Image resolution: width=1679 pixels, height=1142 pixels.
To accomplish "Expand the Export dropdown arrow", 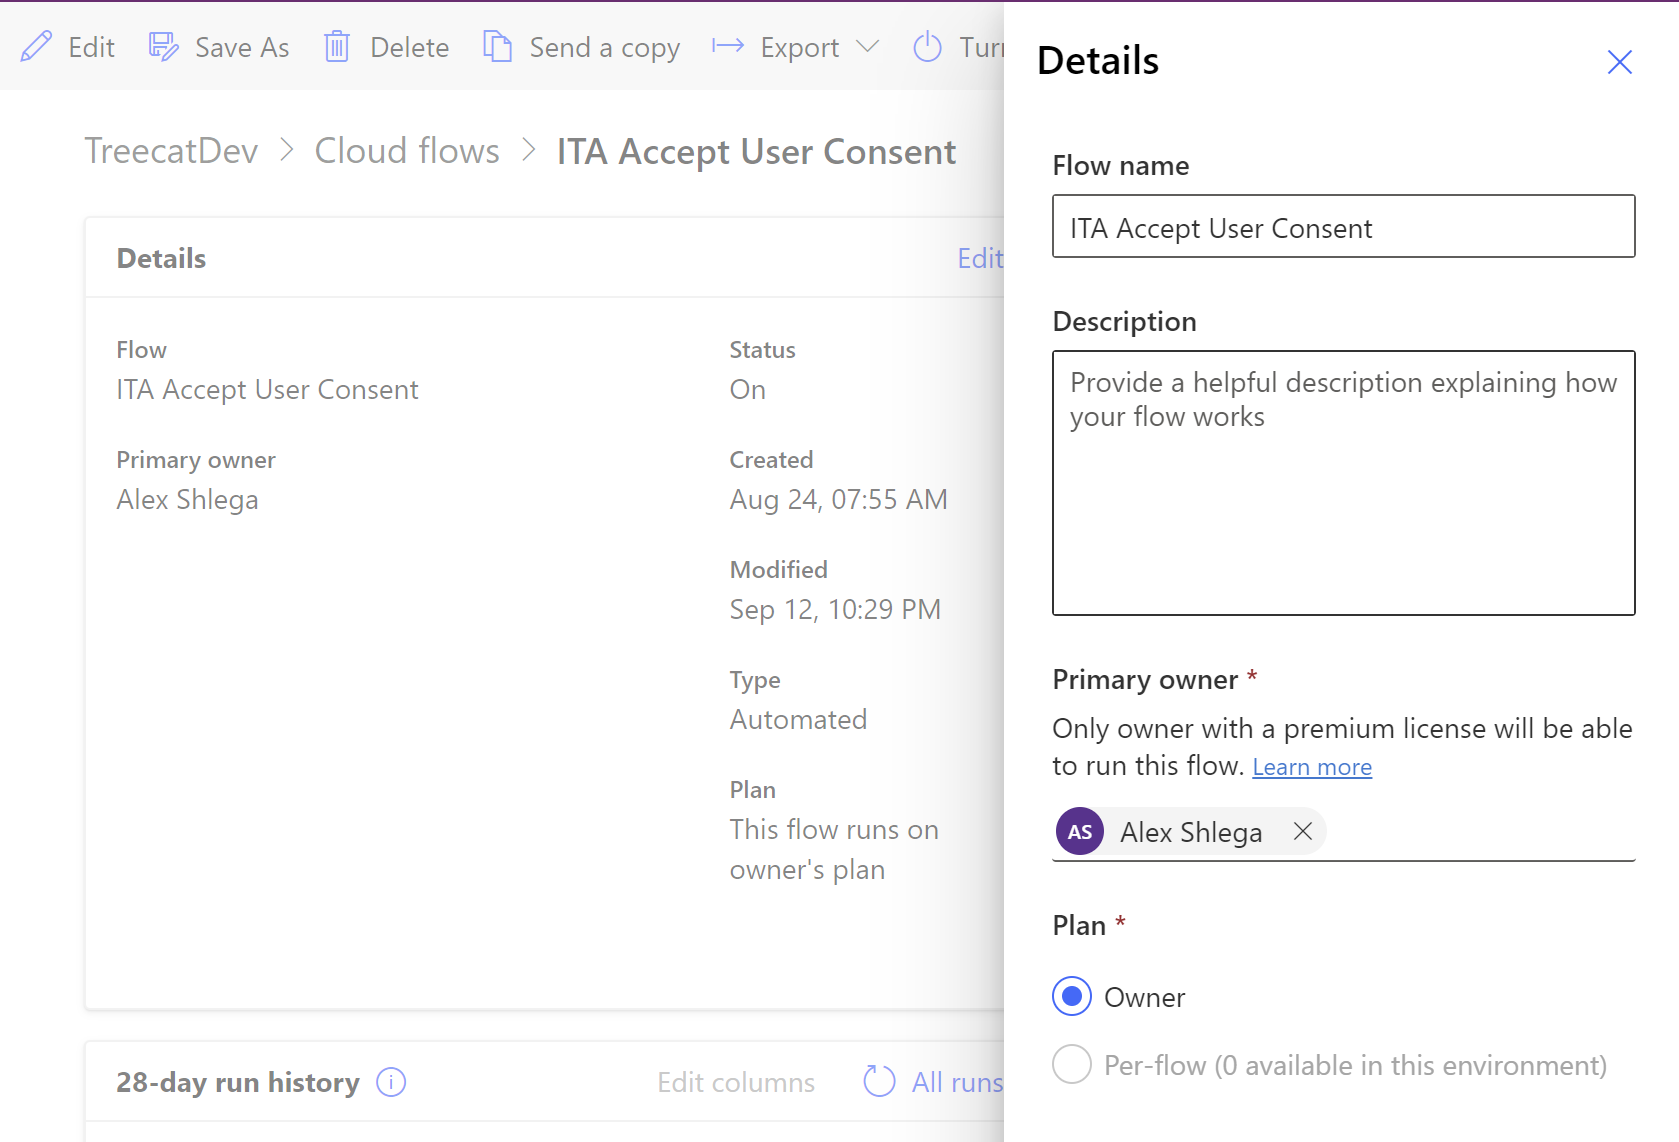I will 869,46.
